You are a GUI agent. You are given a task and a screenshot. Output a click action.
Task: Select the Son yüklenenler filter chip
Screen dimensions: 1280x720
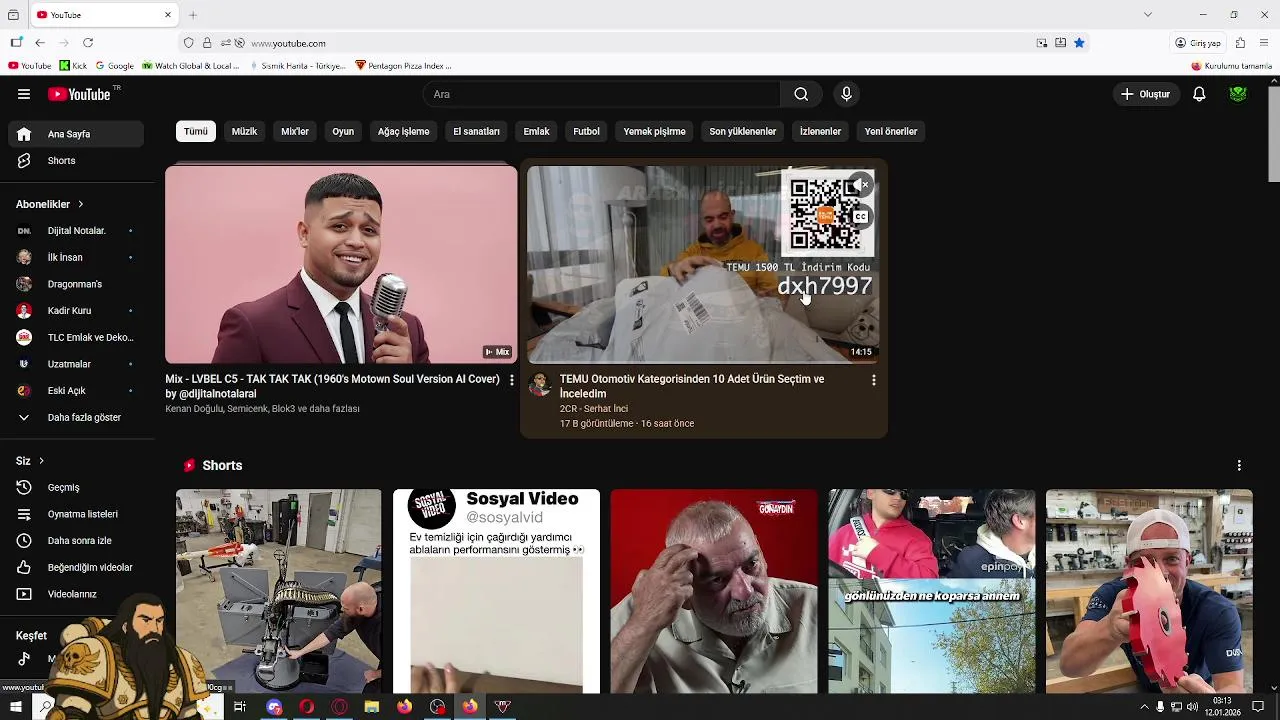pyautogui.click(x=742, y=131)
